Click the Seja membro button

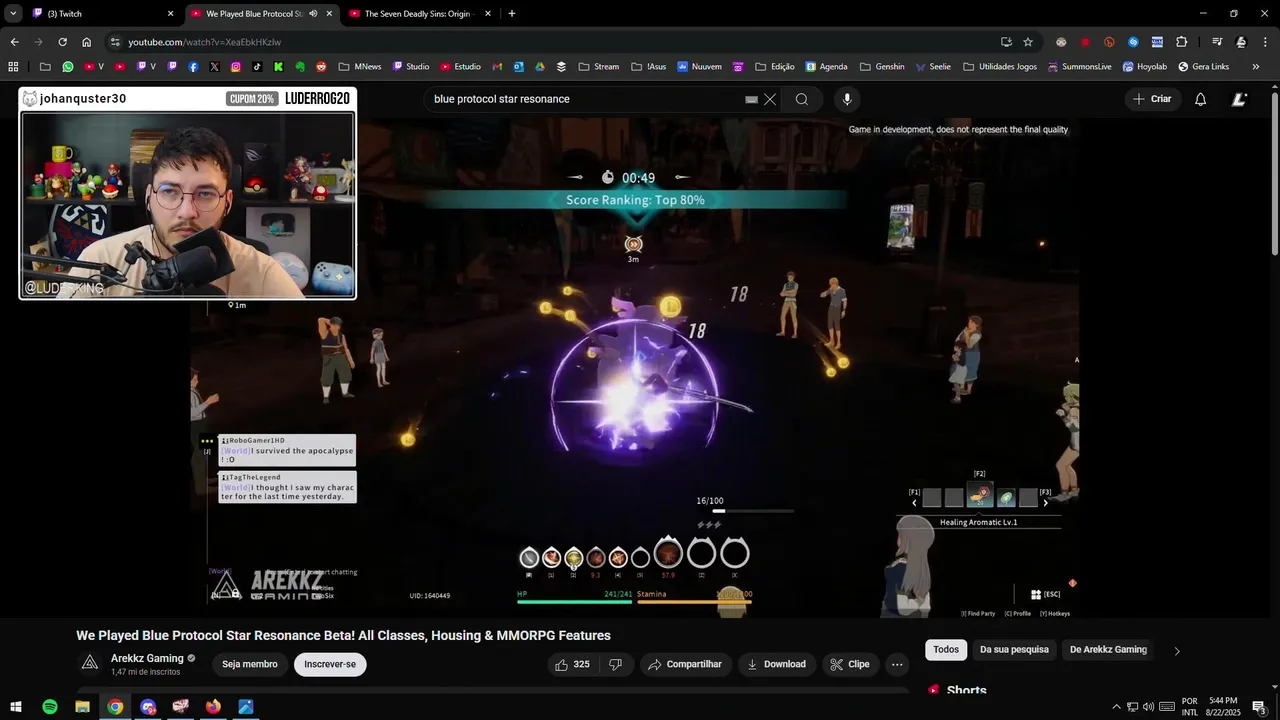pyautogui.click(x=250, y=664)
